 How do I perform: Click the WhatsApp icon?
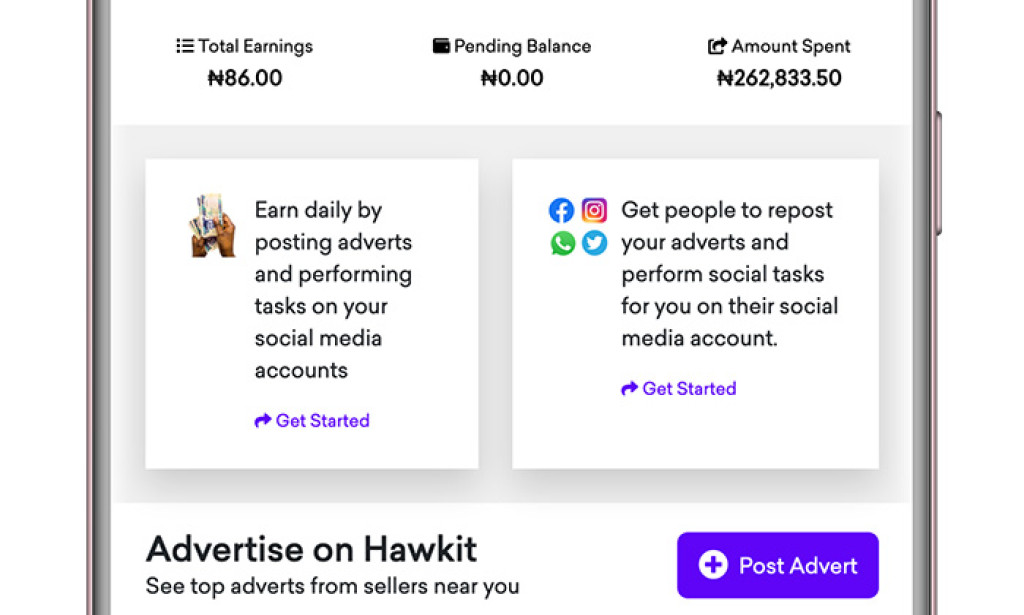coord(562,242)
